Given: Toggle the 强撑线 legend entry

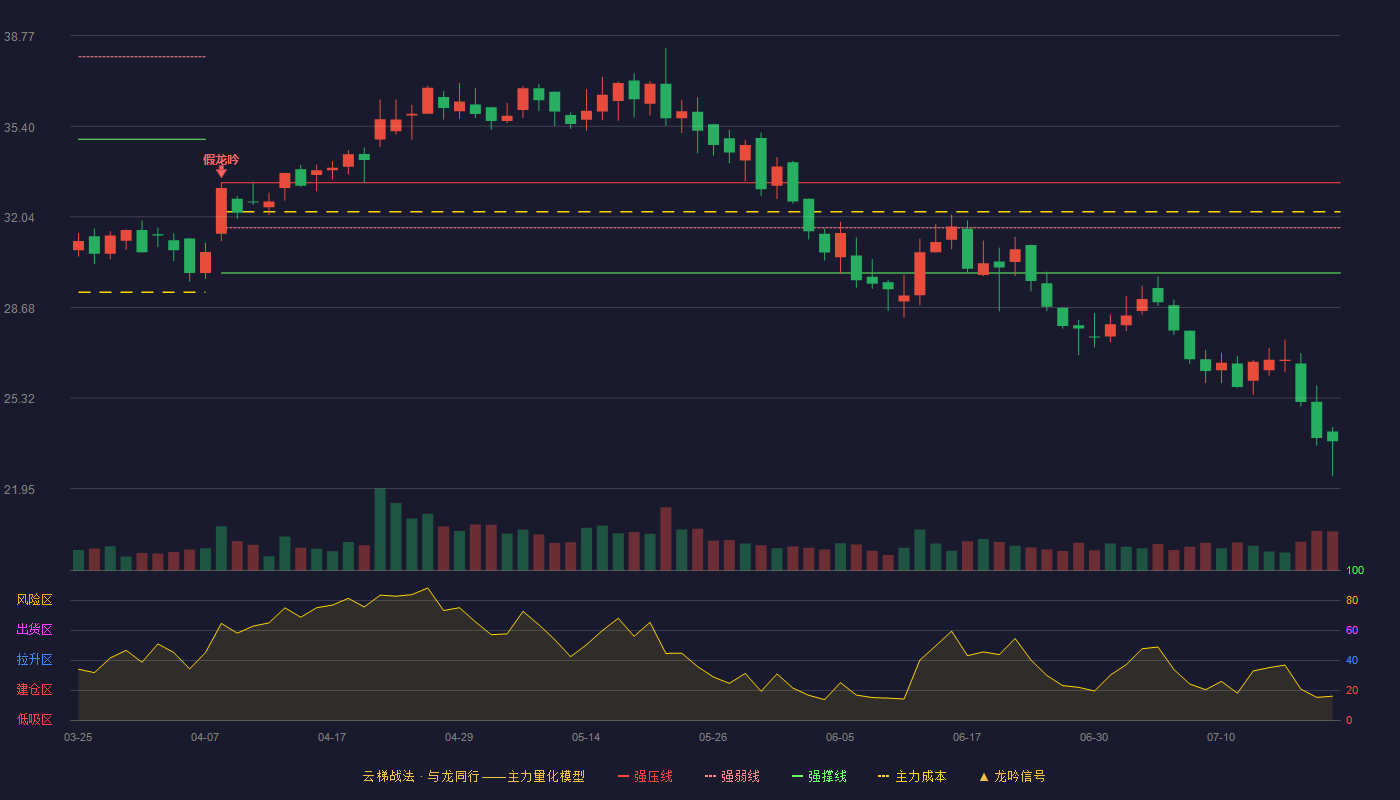Looking at the screenshot, I should [819, 776].
